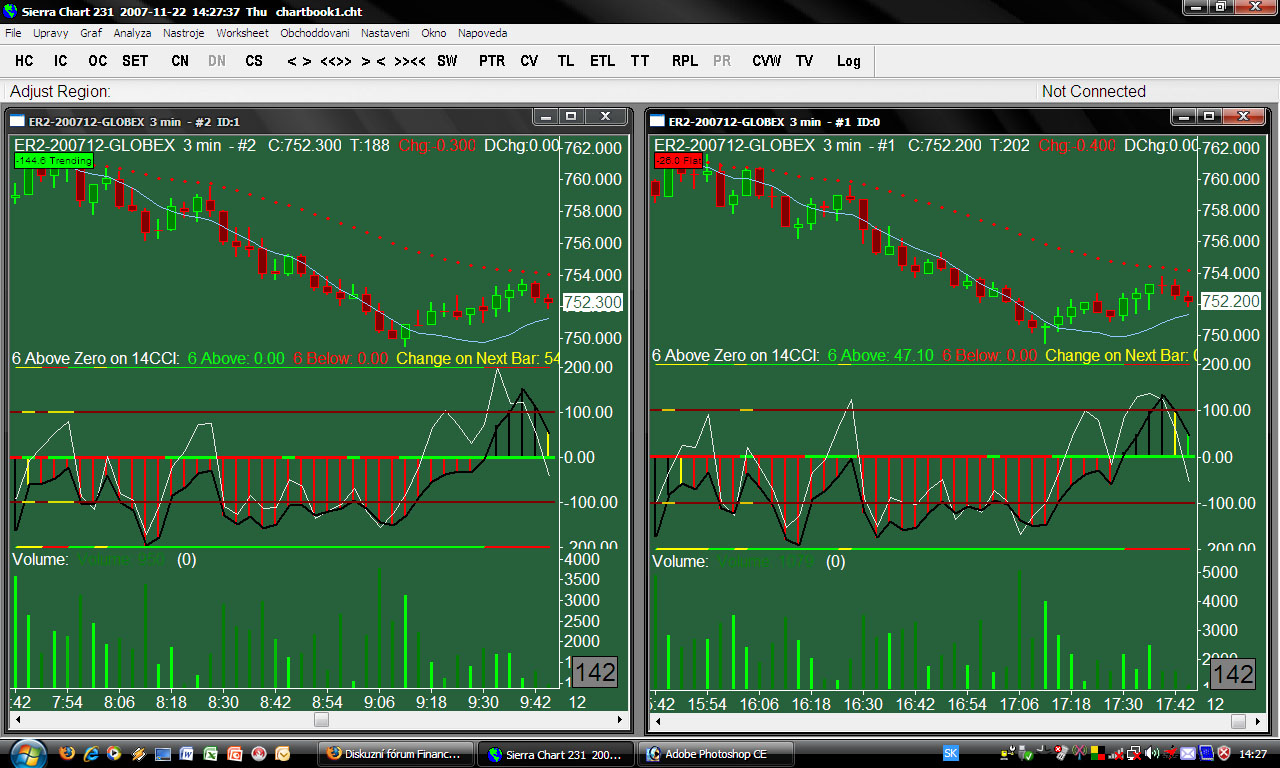The width and height of the screenshot is (1280, 768).
Task: Click the 142 countdown box in chart #2
Action: coord(595,673)
